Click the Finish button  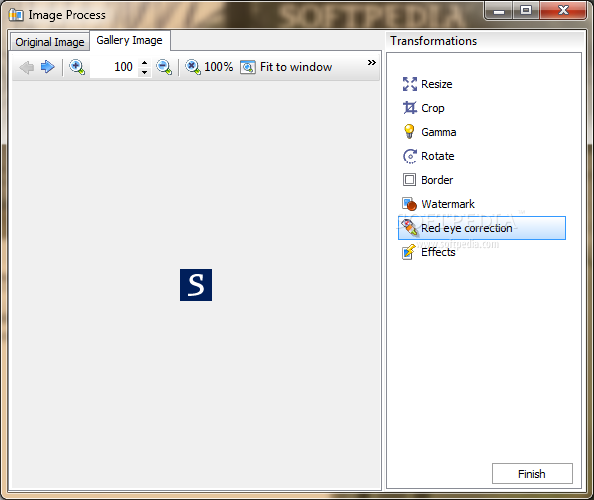(x=532, y=473)
